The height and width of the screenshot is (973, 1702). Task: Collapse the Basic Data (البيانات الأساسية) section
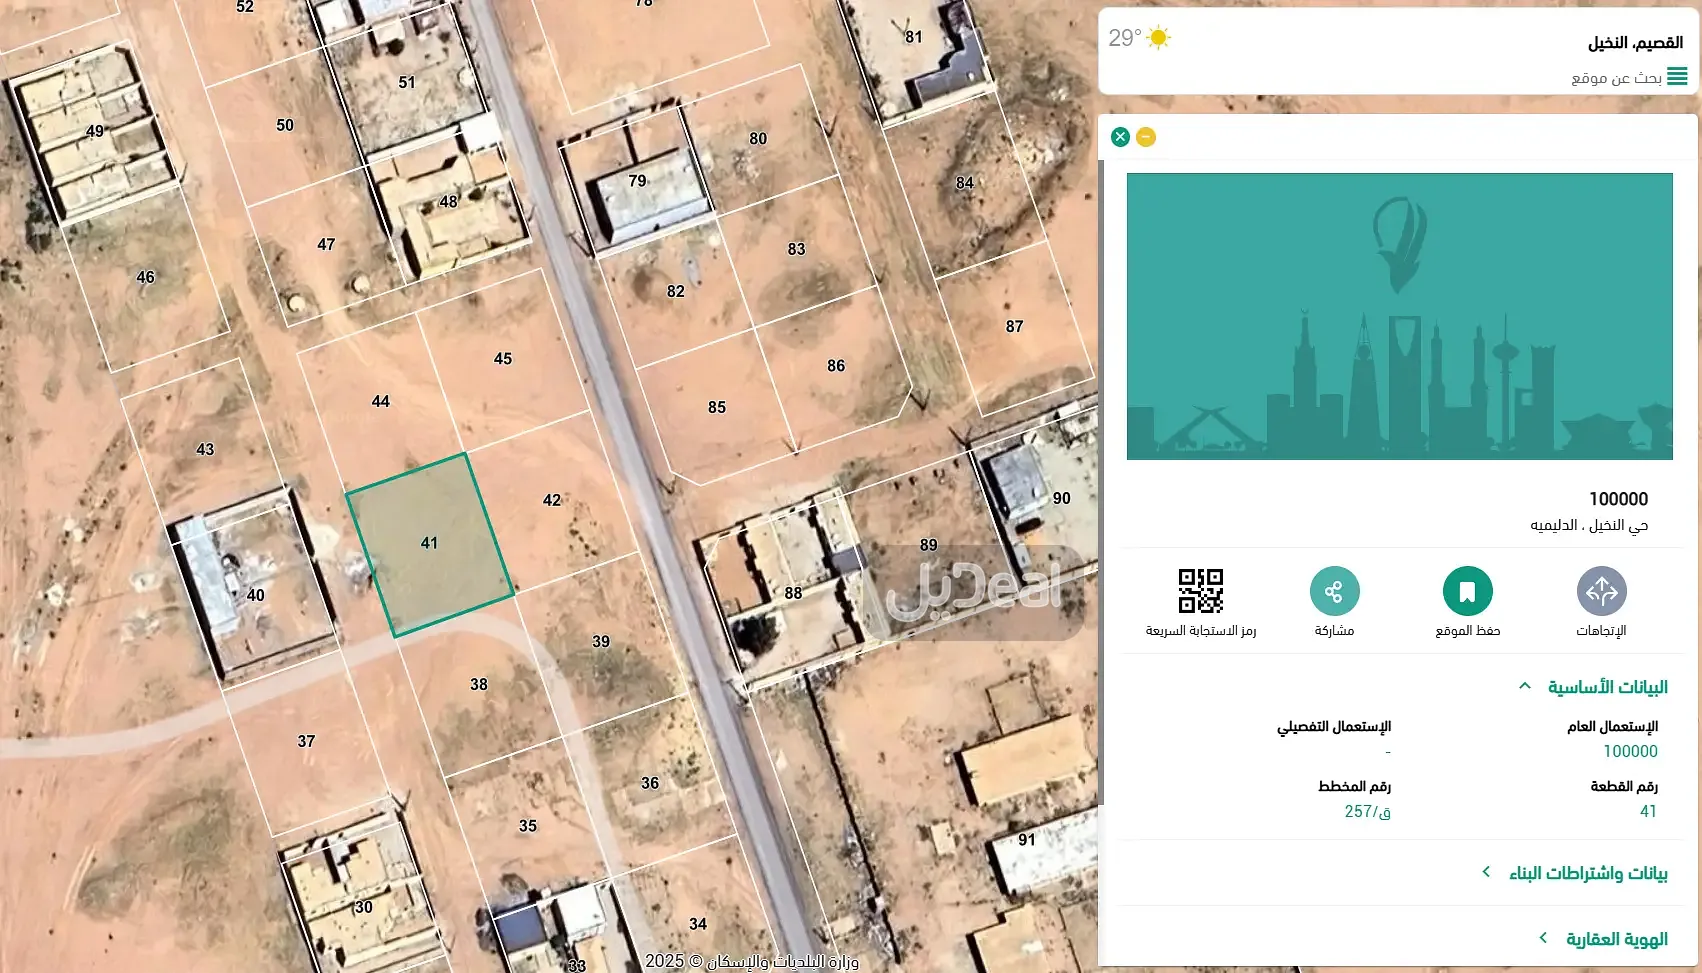coord(1525,686)
